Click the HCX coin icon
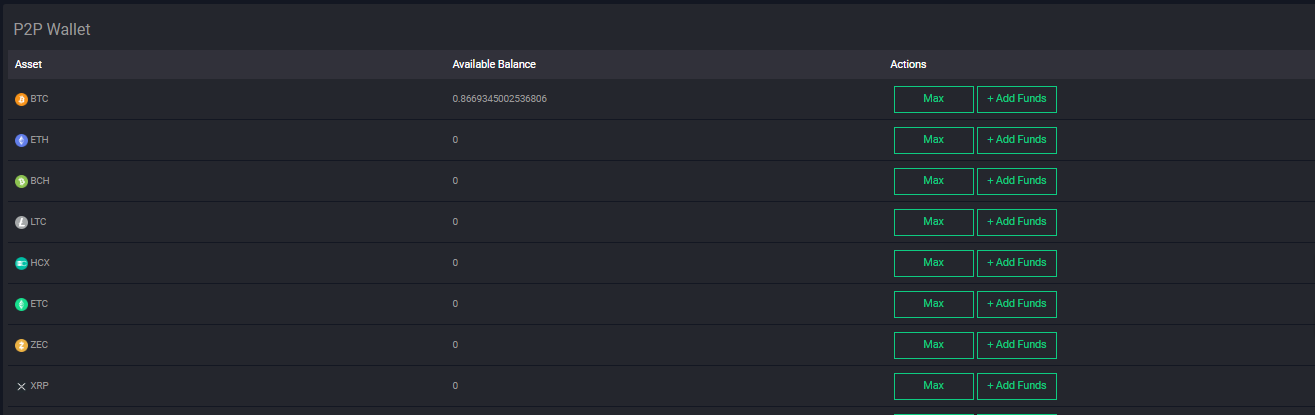The height and width of the screenshot is (415, 1315). (x=21, y=263)
